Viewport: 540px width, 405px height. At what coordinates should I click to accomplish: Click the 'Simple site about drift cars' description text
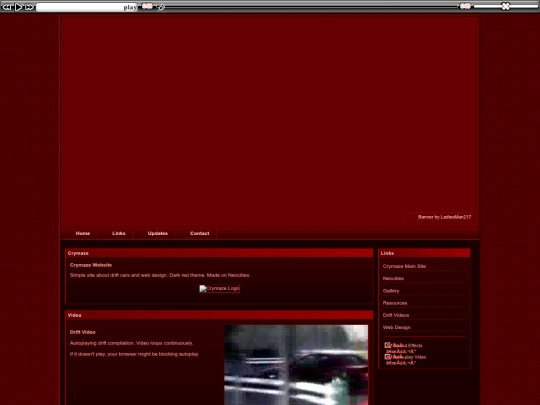click(160, 275)
